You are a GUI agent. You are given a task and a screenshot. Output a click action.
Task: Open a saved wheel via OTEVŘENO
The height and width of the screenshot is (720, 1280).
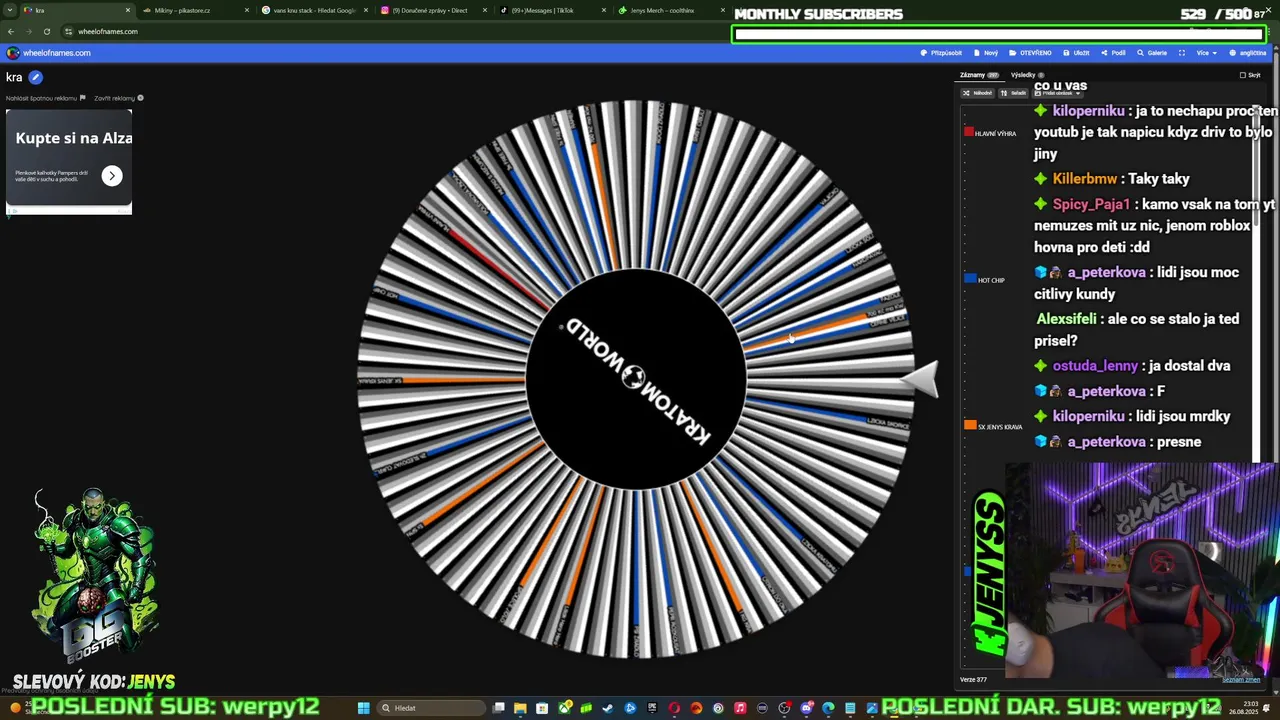tap(1030, 53)
